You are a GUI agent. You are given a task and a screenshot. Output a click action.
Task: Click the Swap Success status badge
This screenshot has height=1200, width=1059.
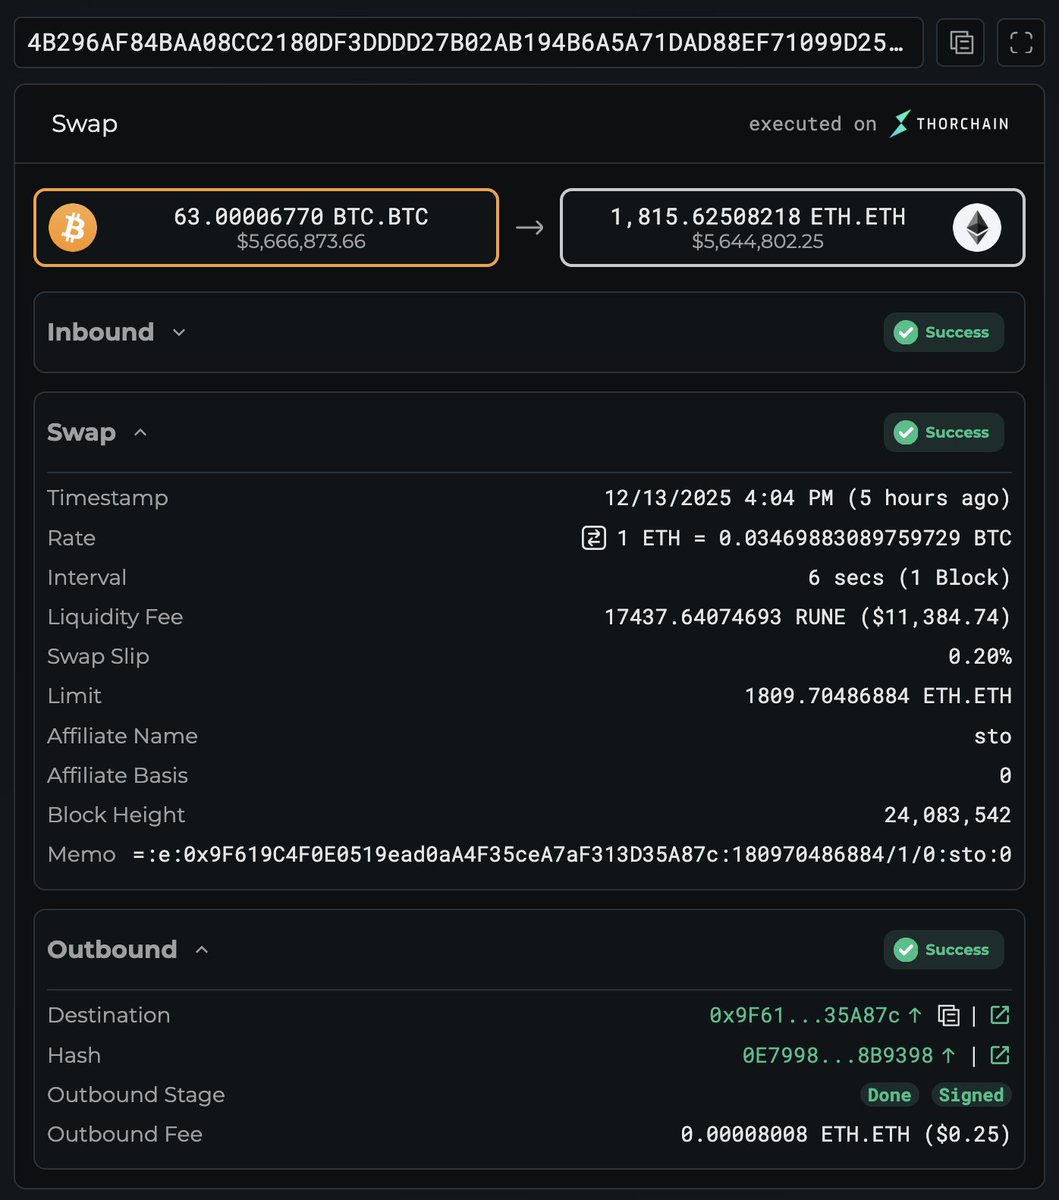pyautogui.click(x=943, y=432)
